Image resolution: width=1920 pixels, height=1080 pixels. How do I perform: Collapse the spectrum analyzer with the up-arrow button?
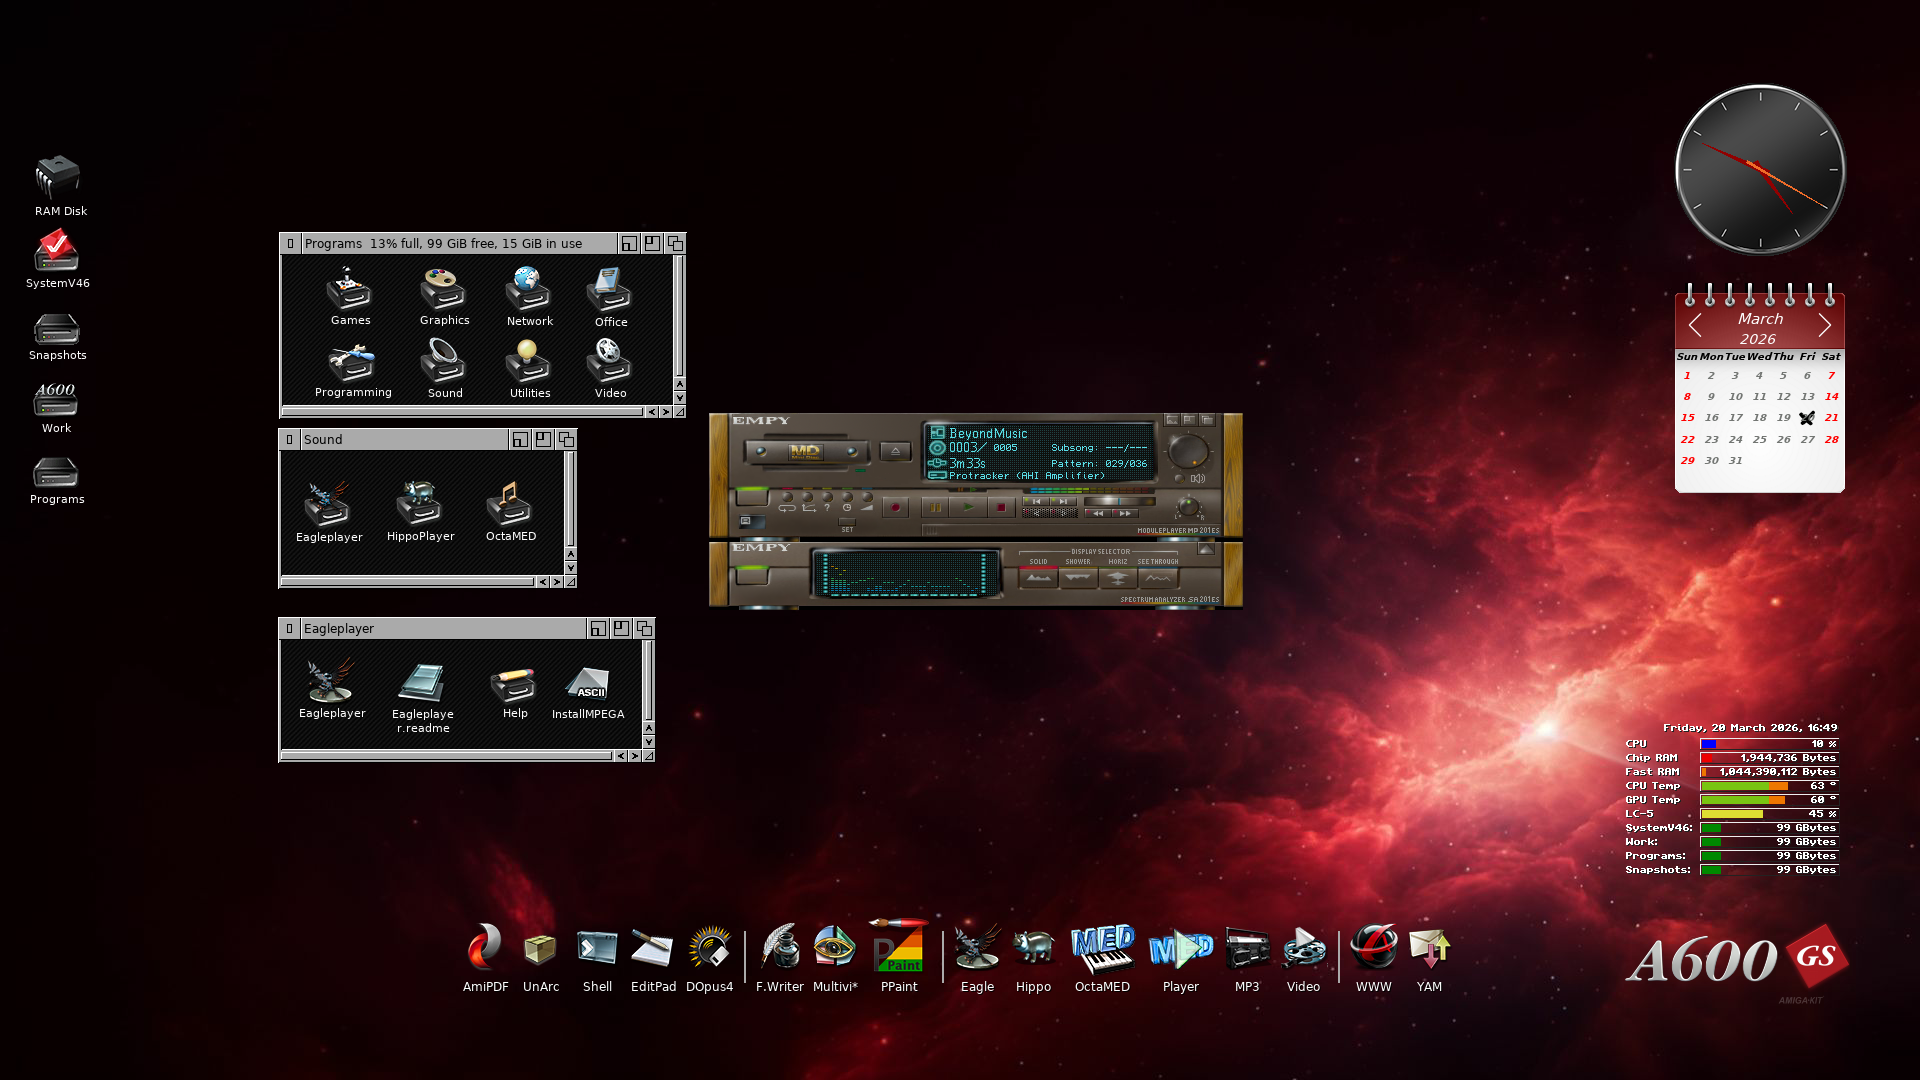point(1206,548)
